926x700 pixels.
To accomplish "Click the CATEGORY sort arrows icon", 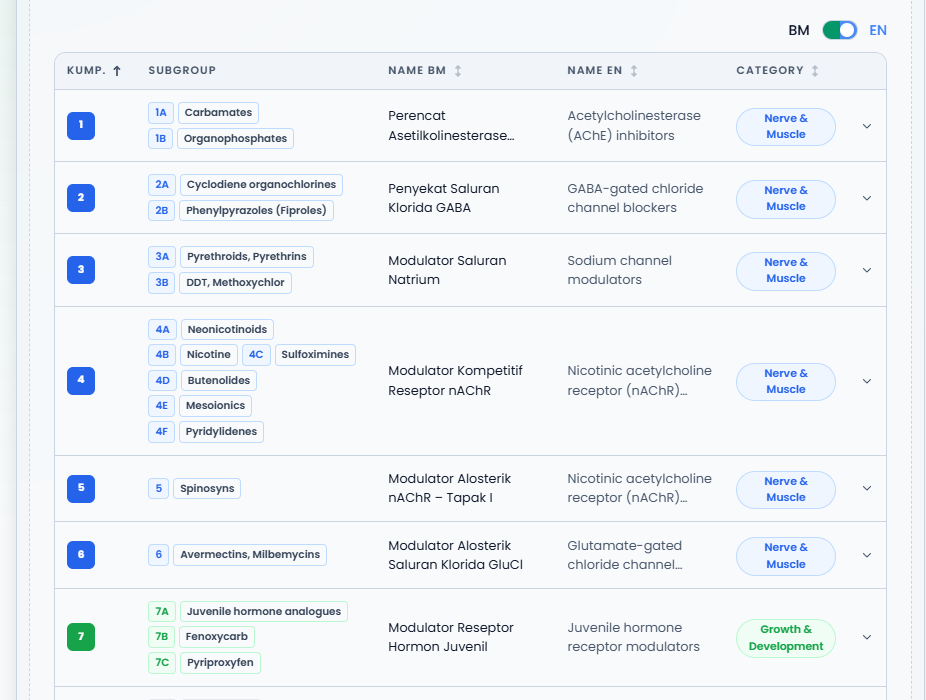I will 815,71.
